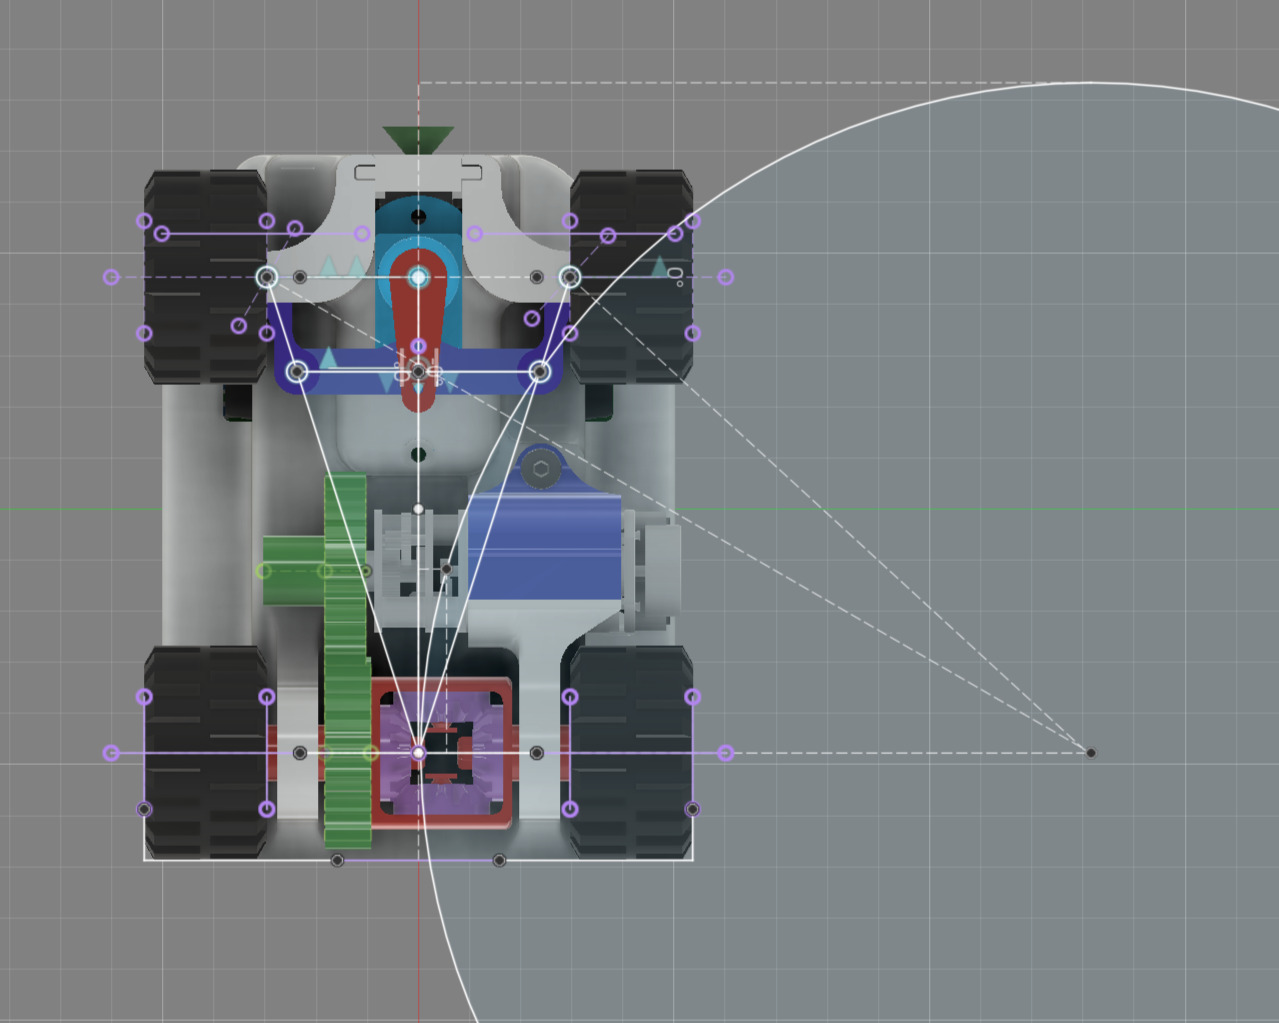Select the rear-left tire
The width and height of the screenshot is (1279, 1023).
tap(206, 752)
